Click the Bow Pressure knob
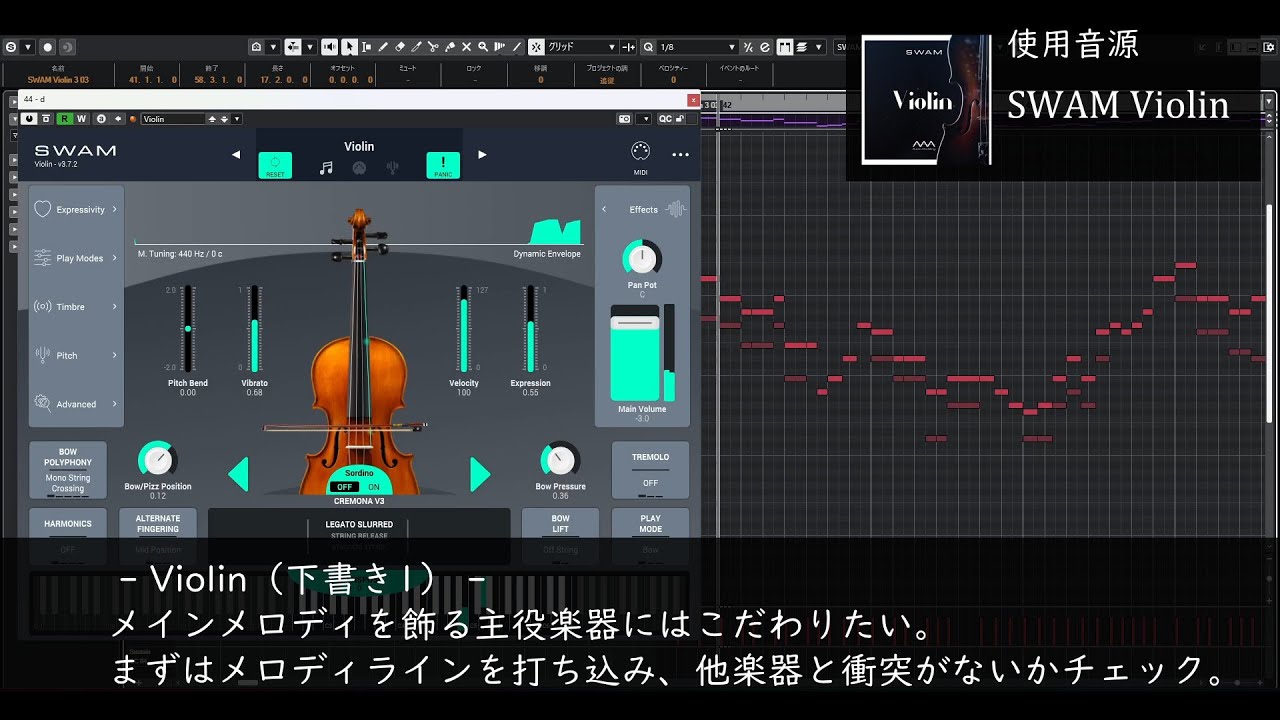 pyautogui.click(x=560, y=460)
